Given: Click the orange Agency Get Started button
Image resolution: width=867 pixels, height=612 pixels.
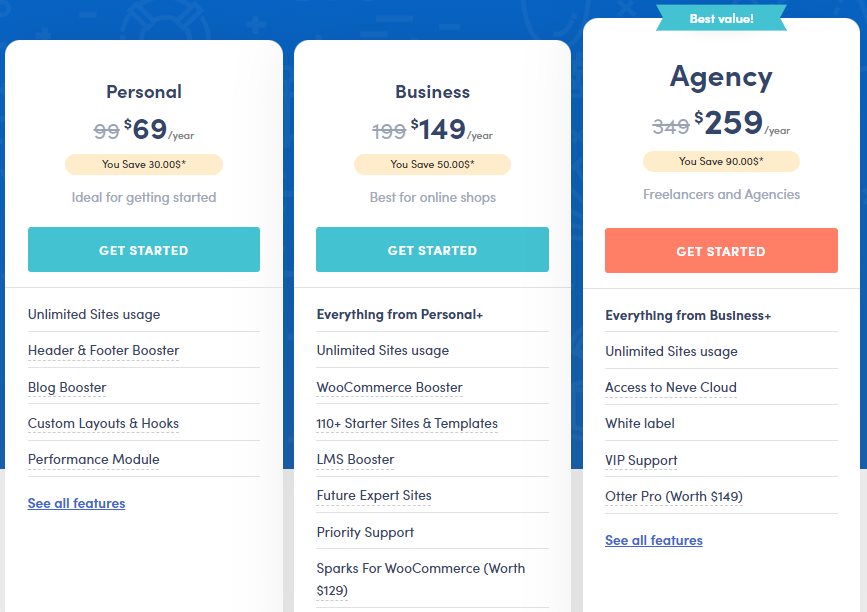Looking at the screenshot, I should point(721,251).
